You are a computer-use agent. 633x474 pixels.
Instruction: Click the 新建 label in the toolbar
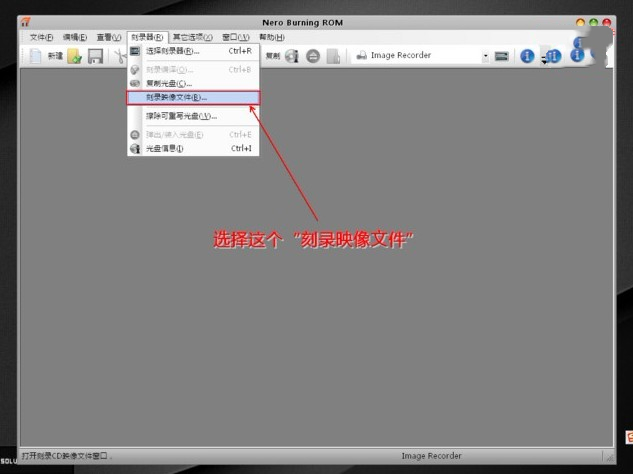pyautogui.click(x=55, y=56)
